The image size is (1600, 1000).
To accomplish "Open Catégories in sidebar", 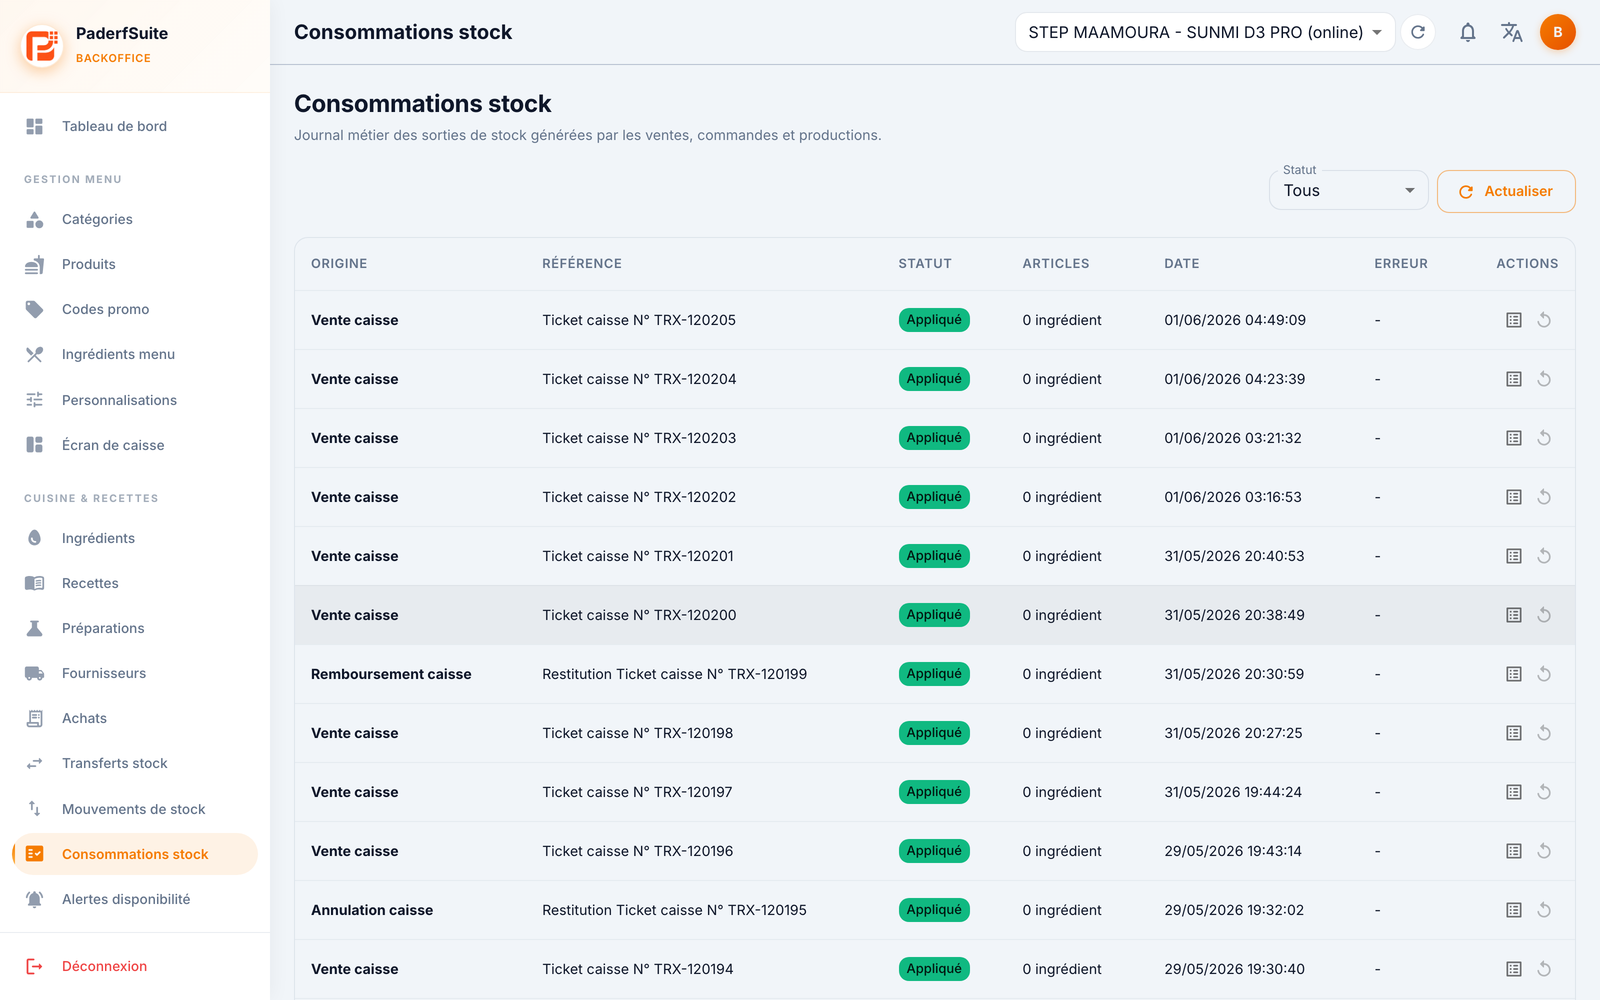I will pos(134,219).
